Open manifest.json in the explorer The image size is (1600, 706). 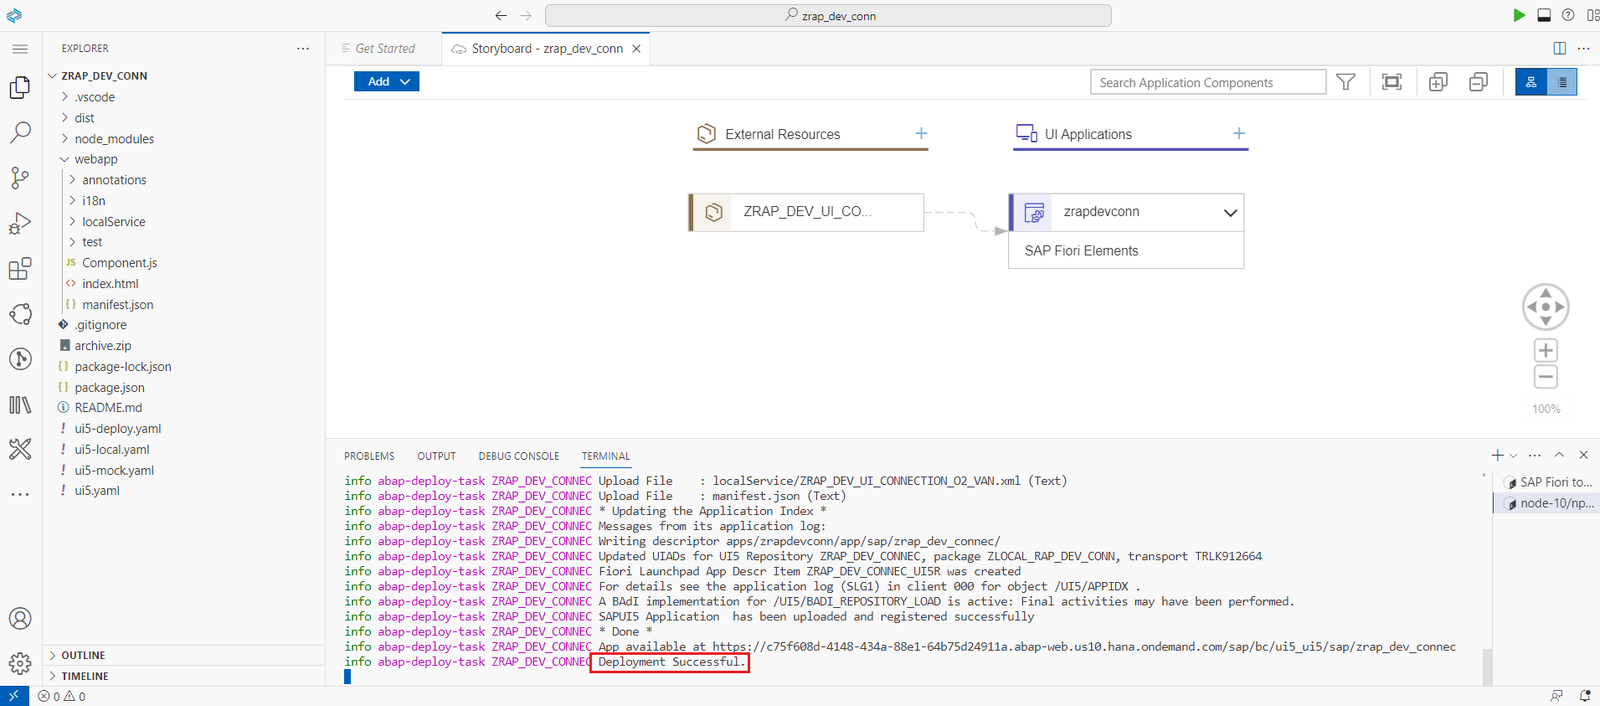tap(117, 305)
